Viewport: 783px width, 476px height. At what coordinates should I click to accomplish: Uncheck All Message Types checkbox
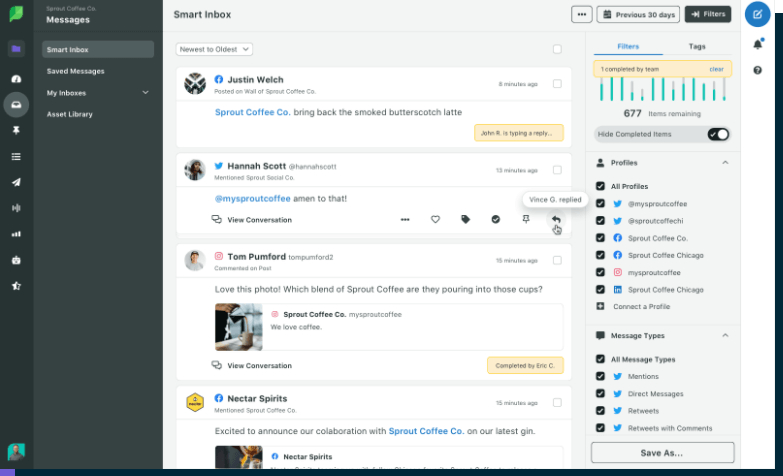coord(600,359)
